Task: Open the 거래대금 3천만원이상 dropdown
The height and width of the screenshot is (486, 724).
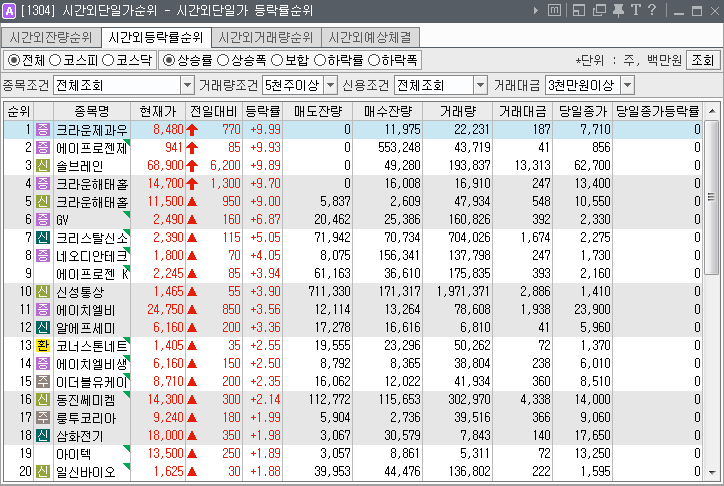Action: 627,85
